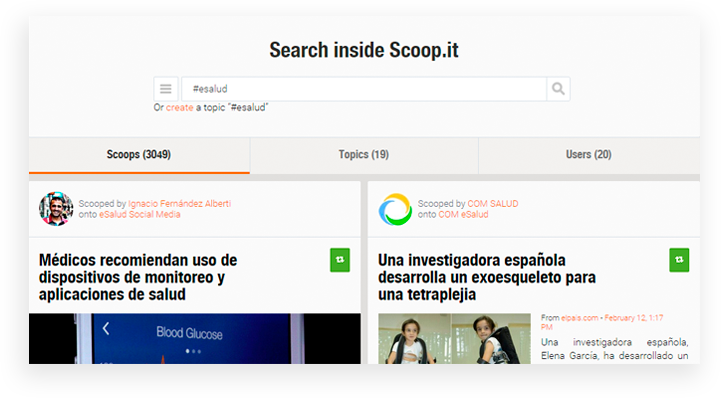
Task: Rescoop the 'Médicos recomiendan' post
Action: 340,260
